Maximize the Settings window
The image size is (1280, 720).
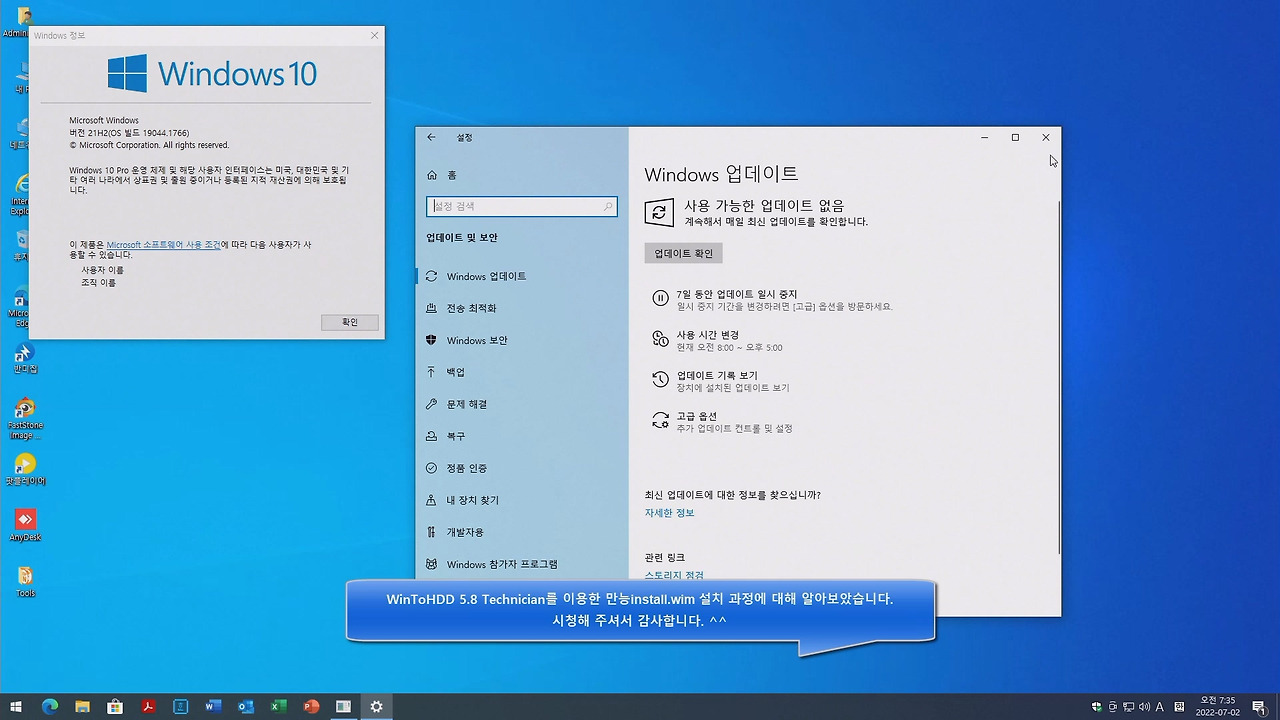[1015, 138]
